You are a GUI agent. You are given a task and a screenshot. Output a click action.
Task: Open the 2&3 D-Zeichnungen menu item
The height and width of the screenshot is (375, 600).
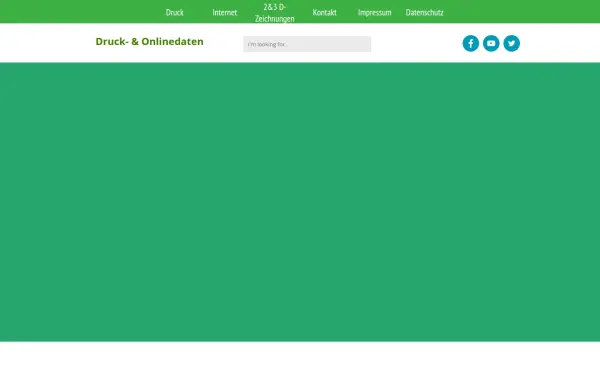click(x=275, y=13)
